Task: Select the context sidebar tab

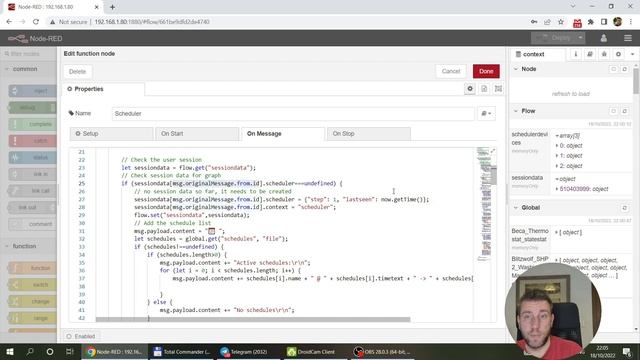Action: (x=538, y=54)
